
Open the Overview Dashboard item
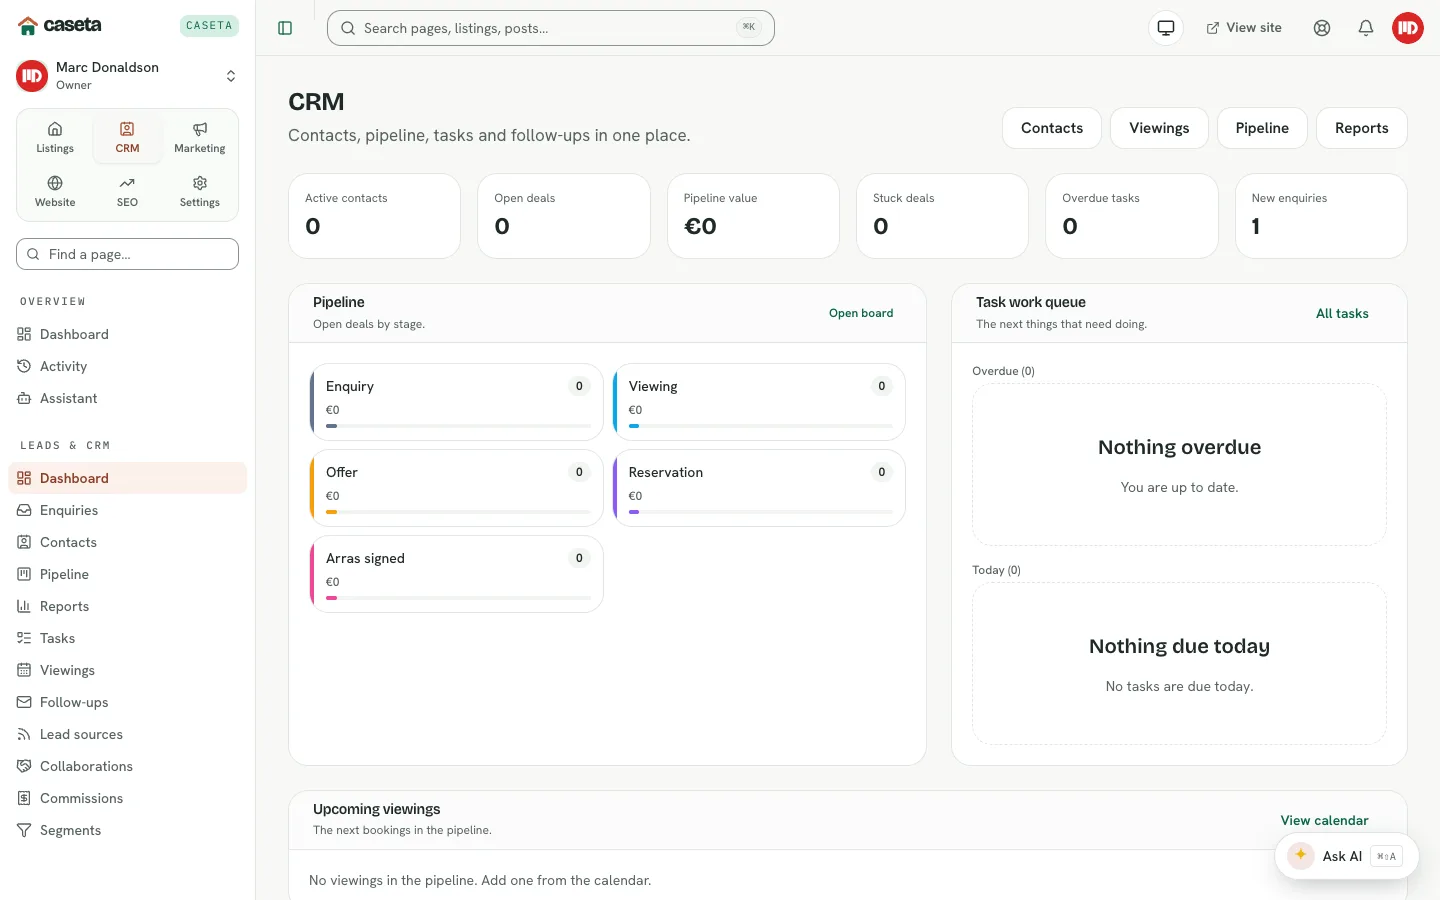coord(127,334)
